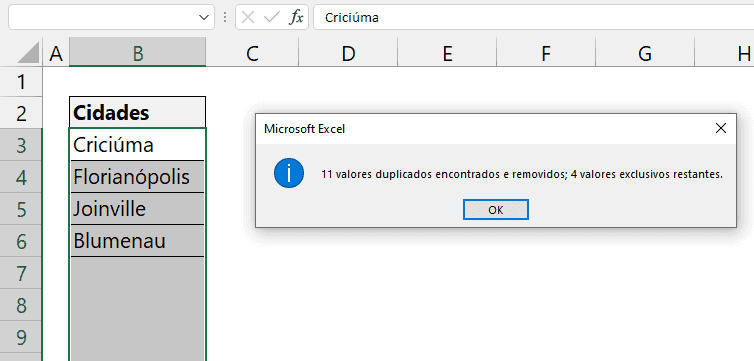This screenshot has height=361, width=754.
Task: Open the Insert Function fx icon
Action: (296, 18)
